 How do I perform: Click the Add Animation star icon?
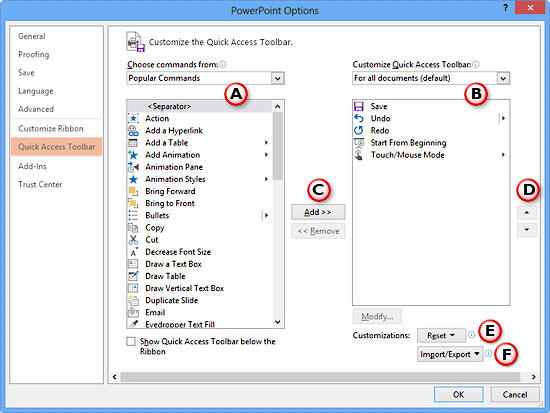tap(133, 155)
